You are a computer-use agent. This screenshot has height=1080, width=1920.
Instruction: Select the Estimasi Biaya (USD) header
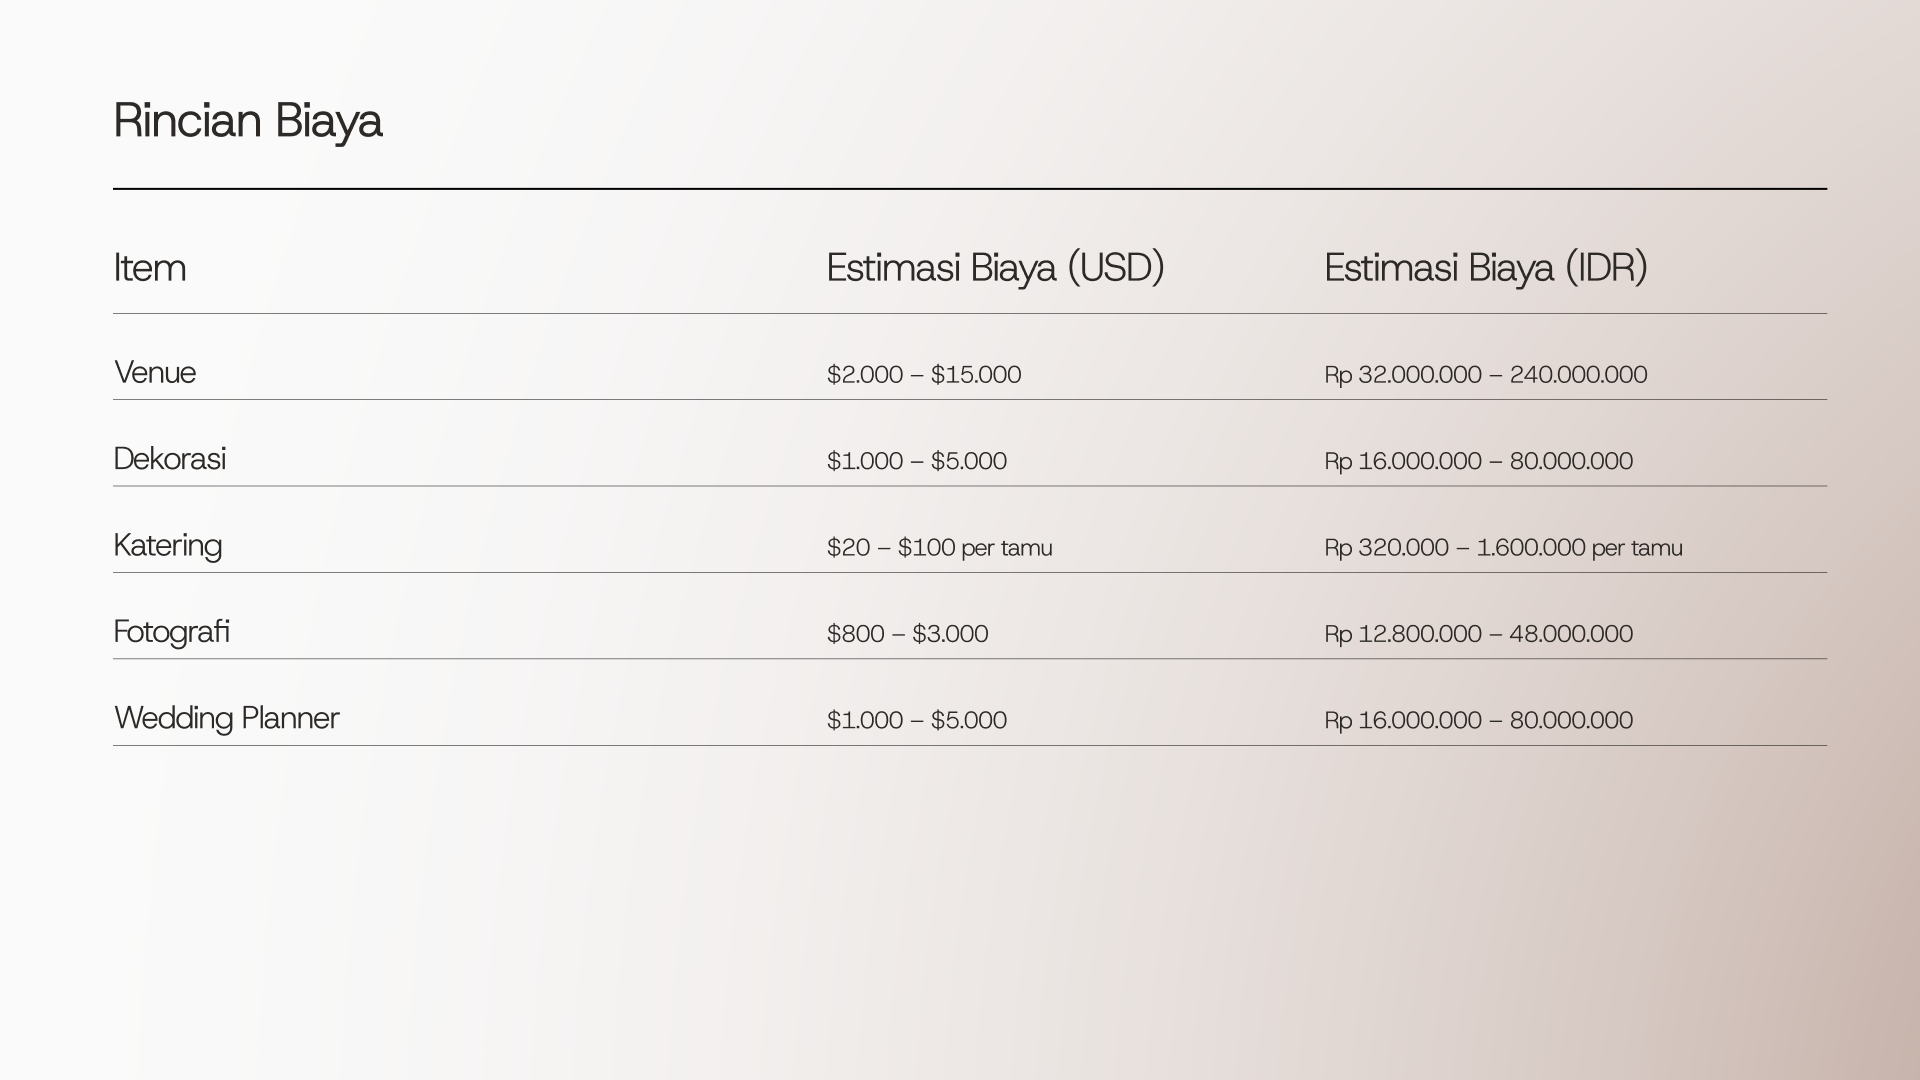point(995,268)
